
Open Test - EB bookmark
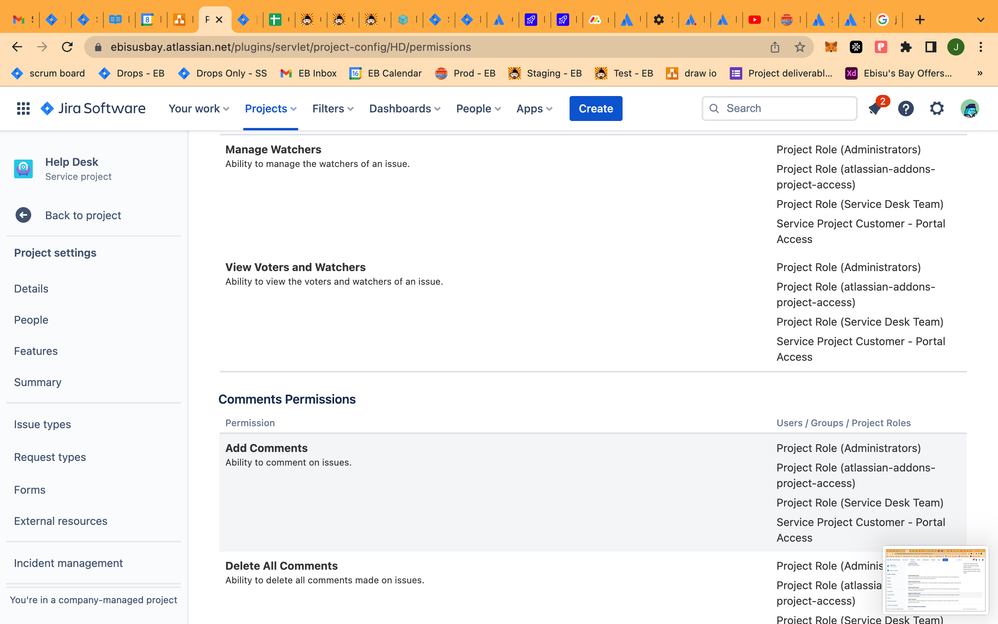click(x=624, y=73)
